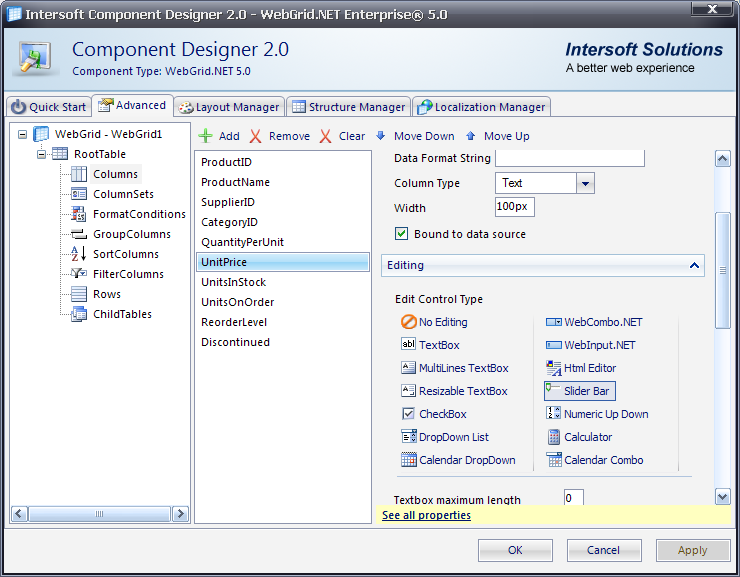The width and height of the screenshot is (740, 577).
Task: Select the WebCombo.NET icon
Action: (x=554, y=322)
